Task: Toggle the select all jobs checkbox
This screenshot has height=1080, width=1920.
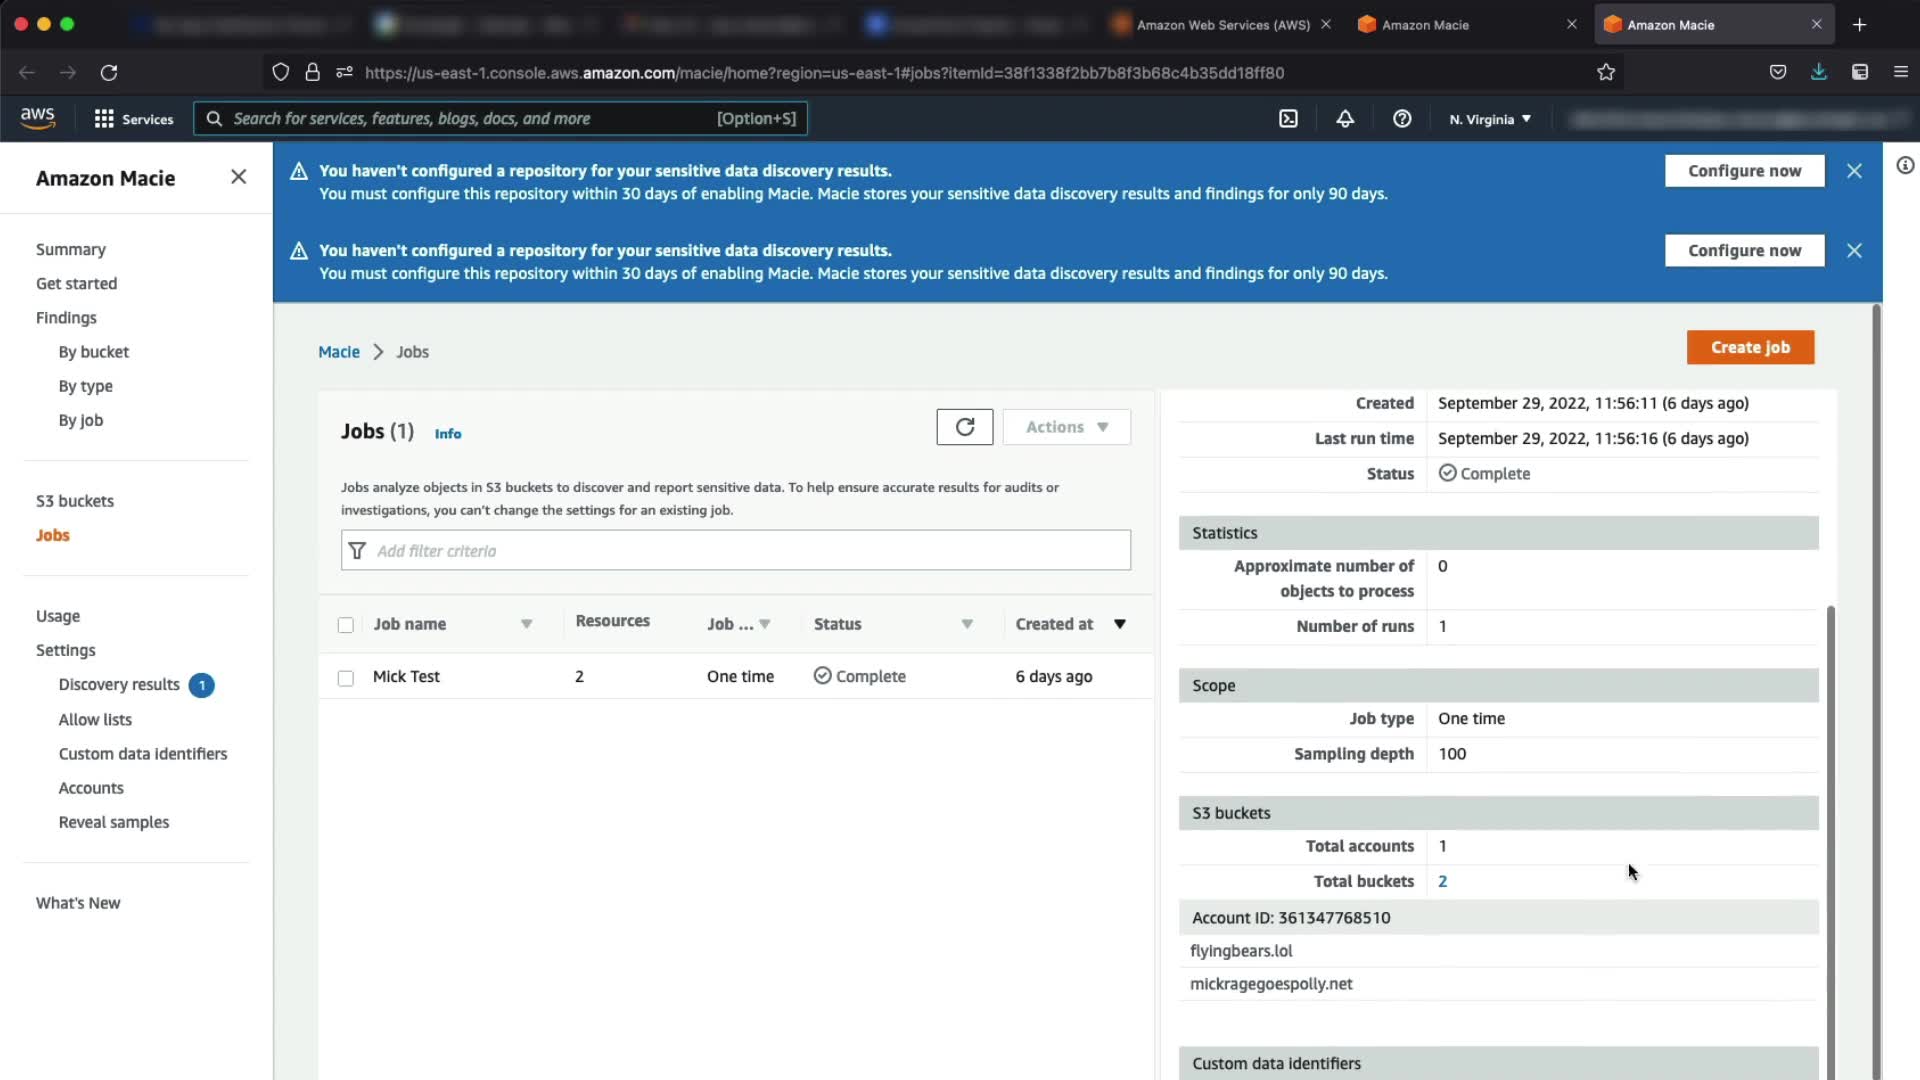Action: 346,625
